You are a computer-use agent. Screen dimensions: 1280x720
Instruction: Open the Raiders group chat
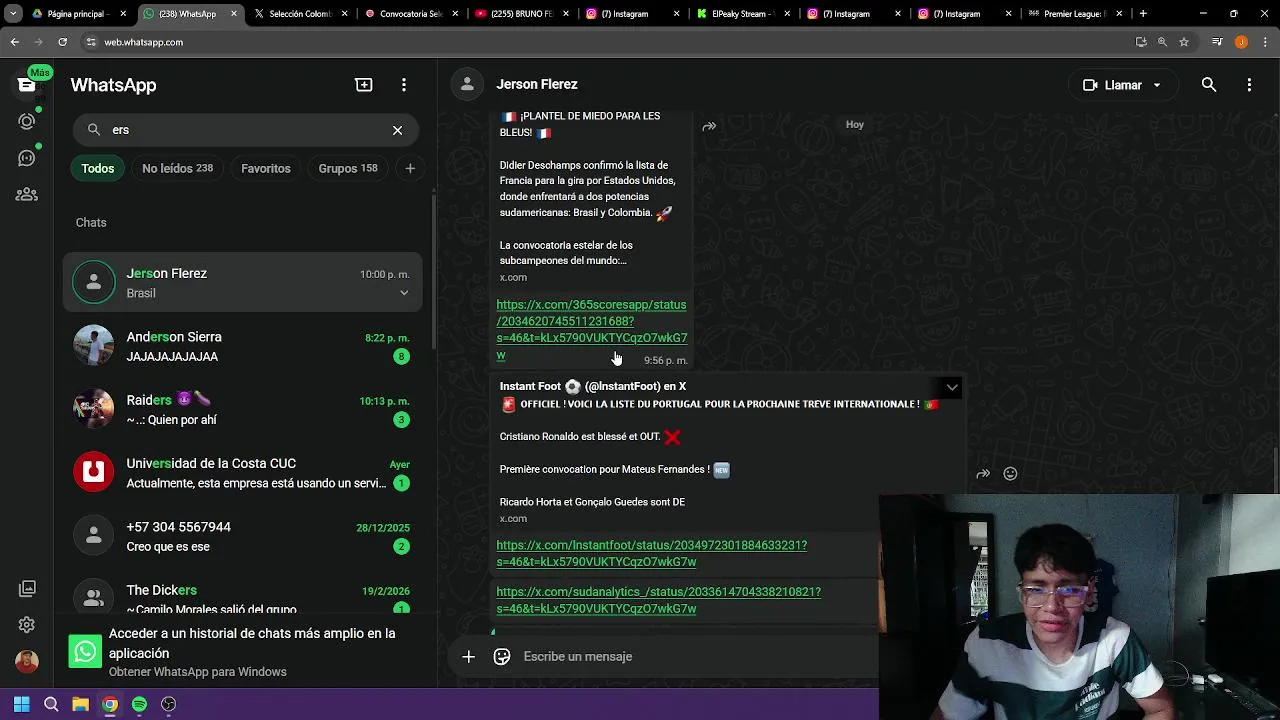coord(243,409)
